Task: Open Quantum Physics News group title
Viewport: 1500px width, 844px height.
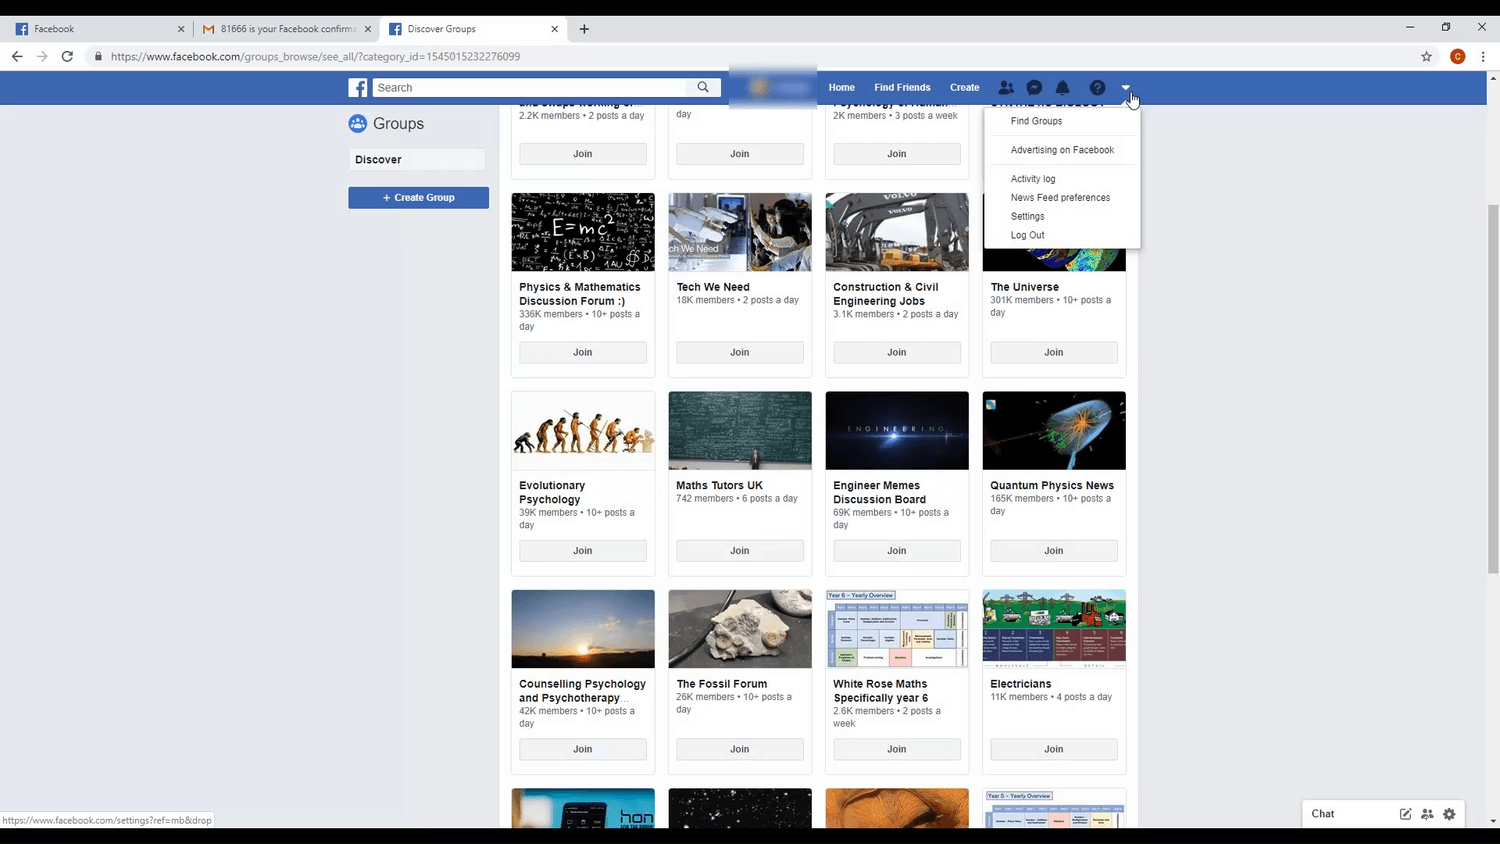Action: 1052,486
